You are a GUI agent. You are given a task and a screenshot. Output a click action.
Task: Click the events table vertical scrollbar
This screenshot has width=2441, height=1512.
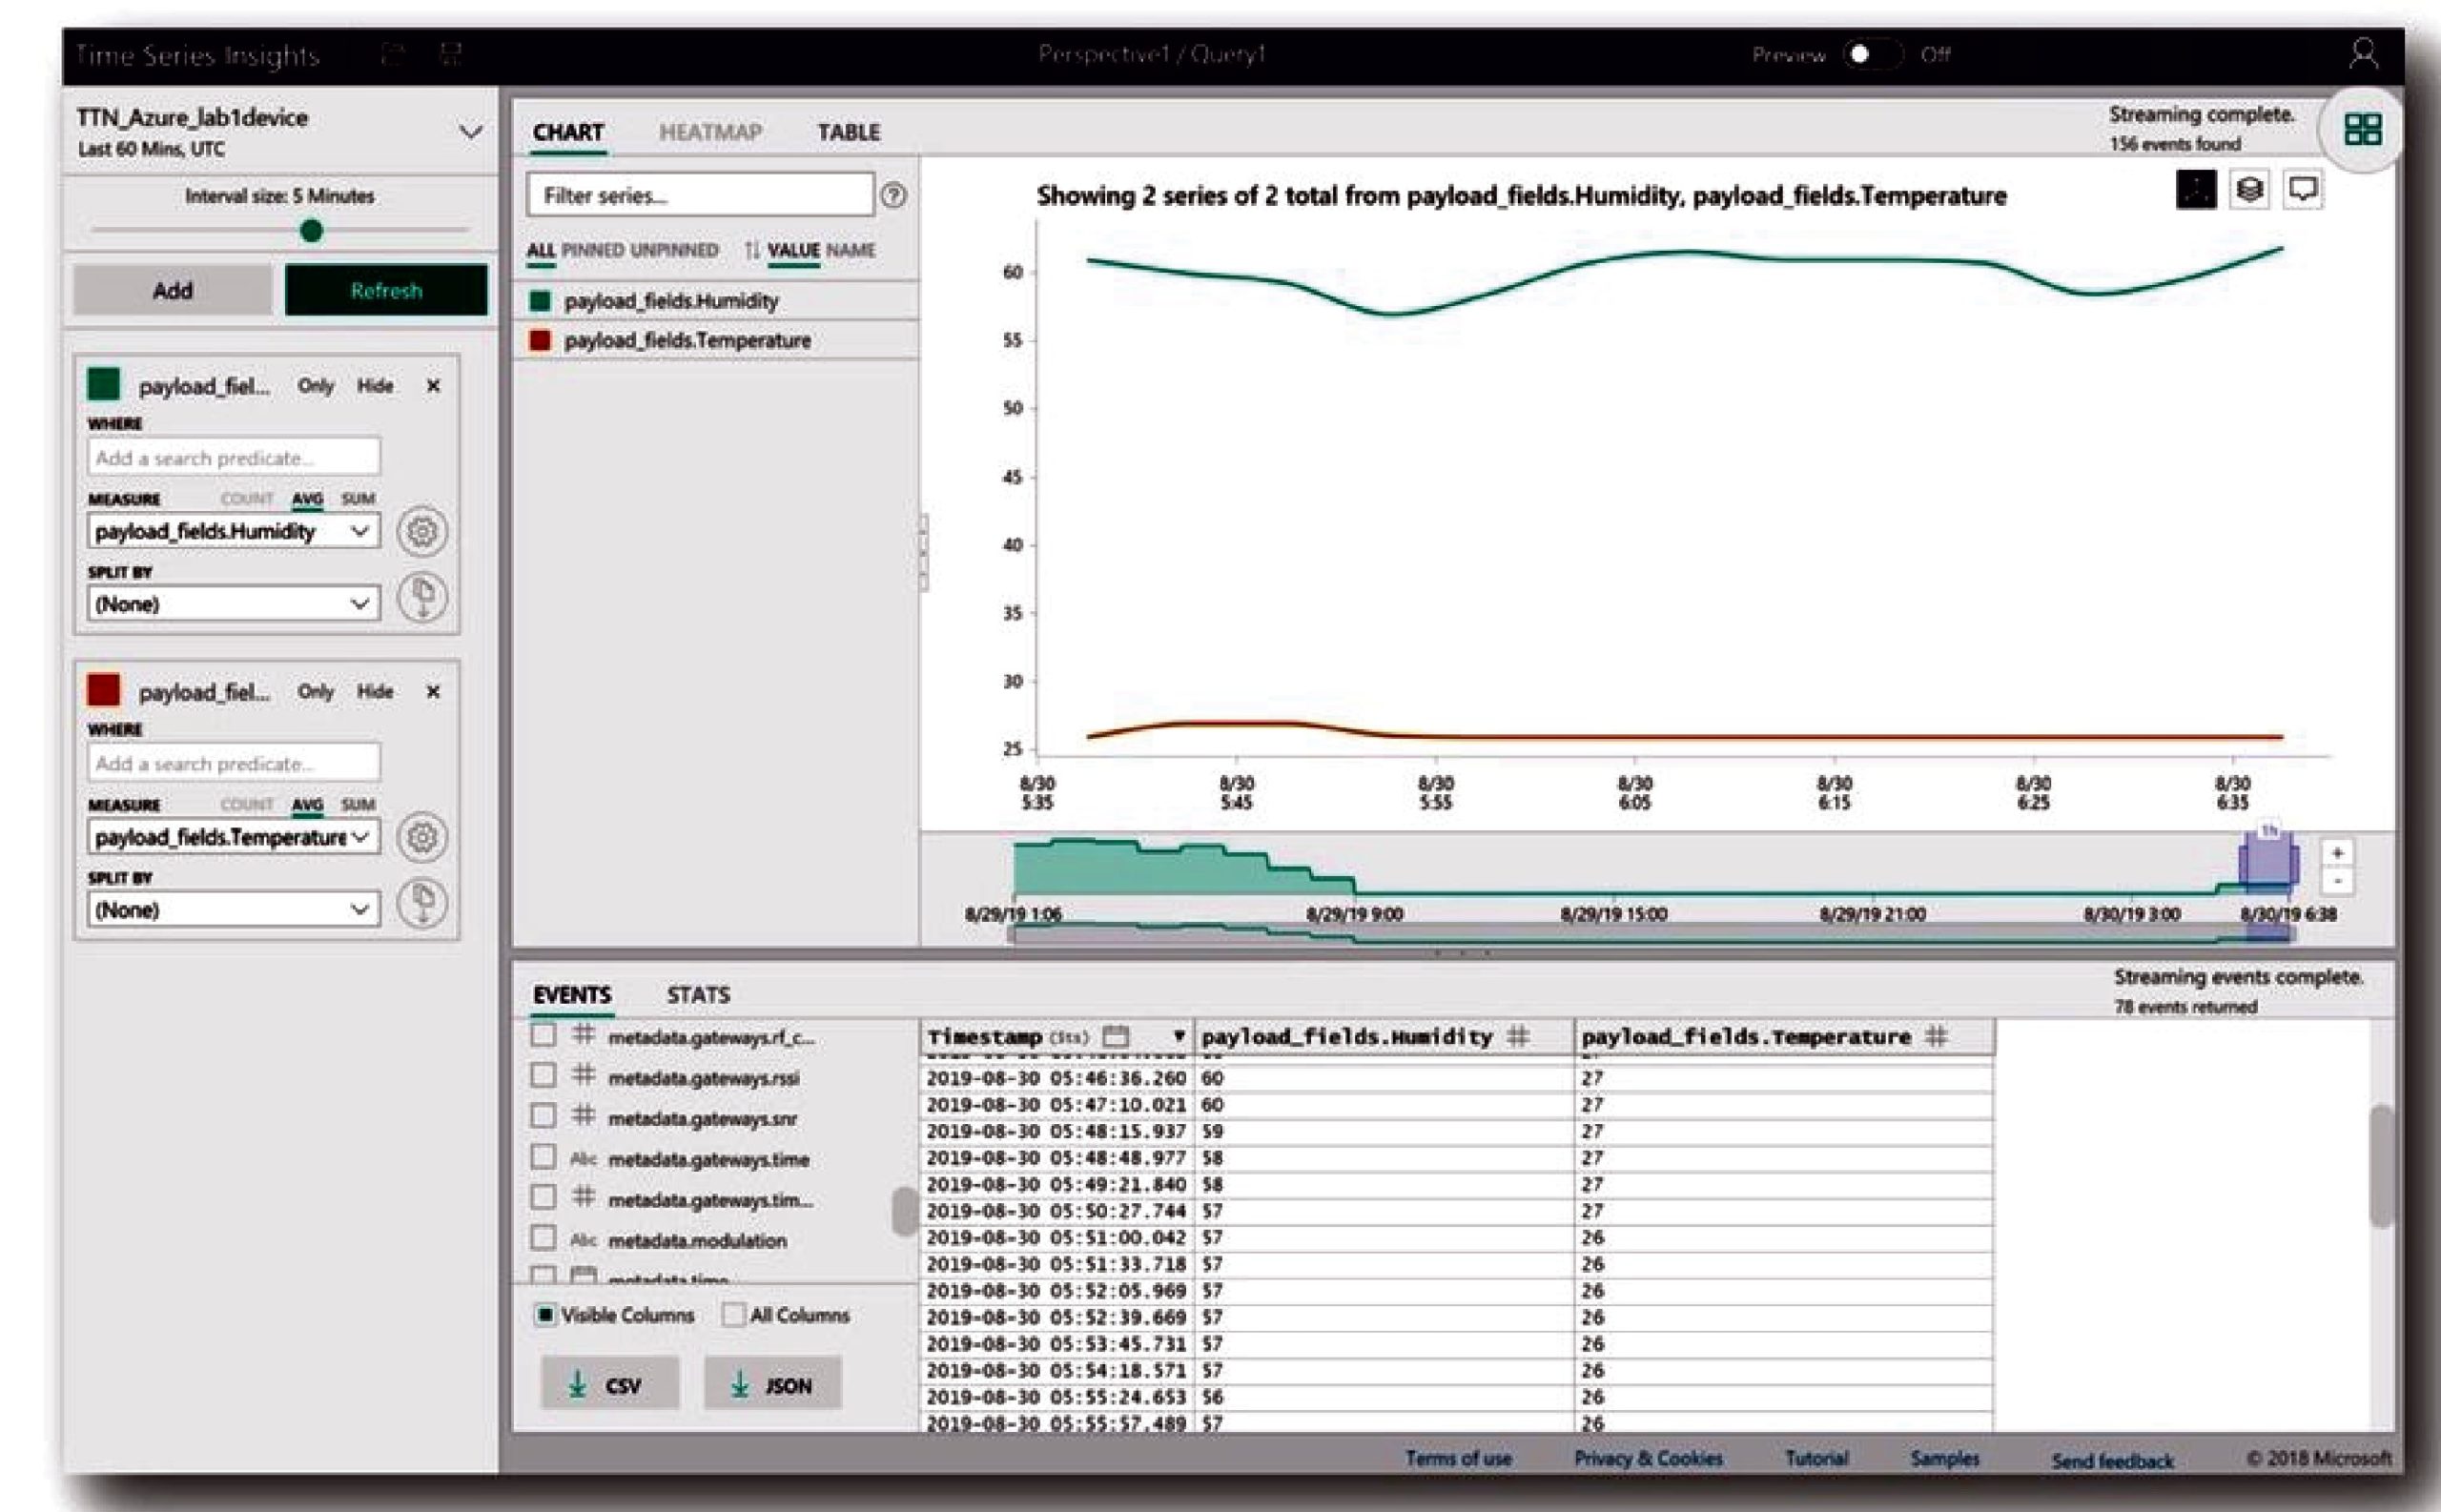tap(2381, 1166)
